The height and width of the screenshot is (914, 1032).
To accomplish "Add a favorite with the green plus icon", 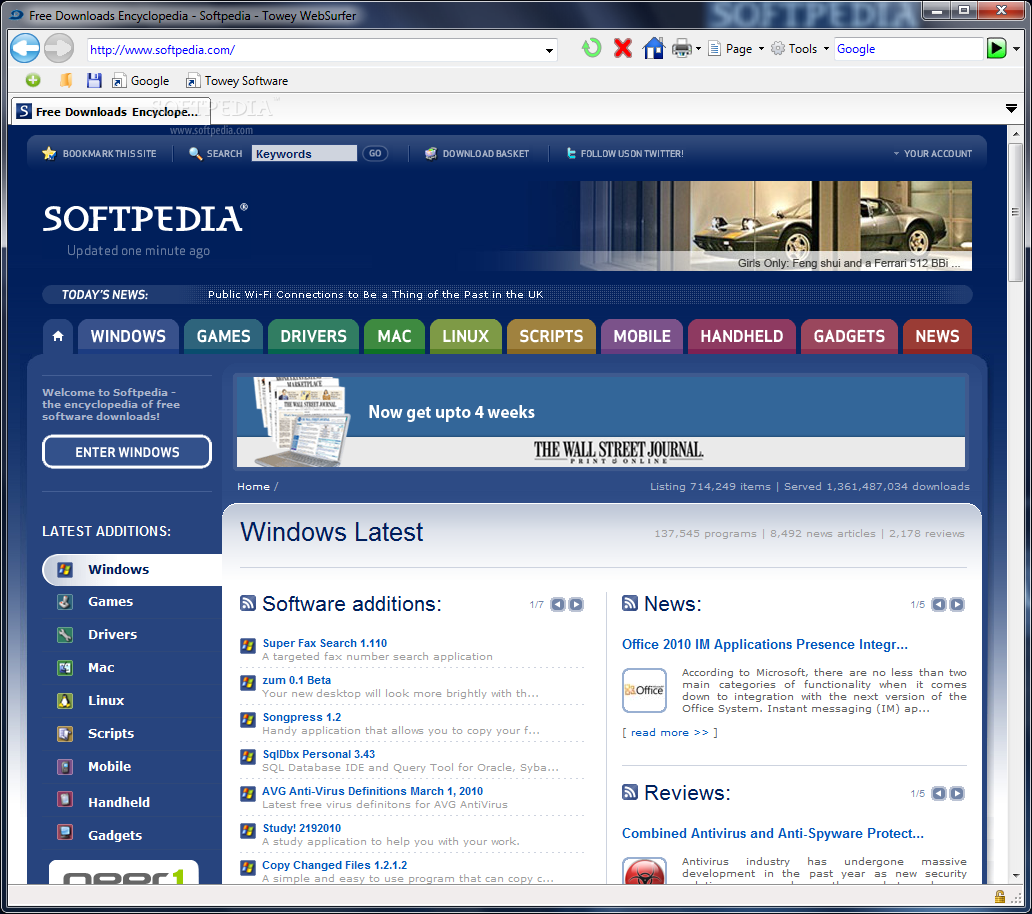I will [33, 80].
